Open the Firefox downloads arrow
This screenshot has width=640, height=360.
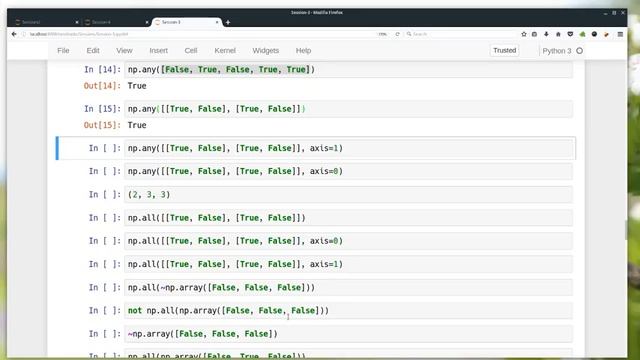pyautogui.click(x=546, y=34)
